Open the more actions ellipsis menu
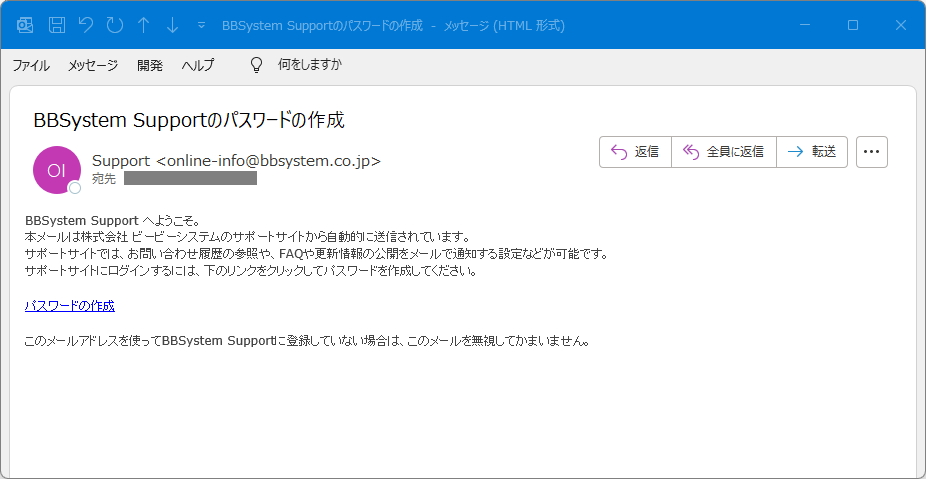The image size is (926, 479). (872, 152)
